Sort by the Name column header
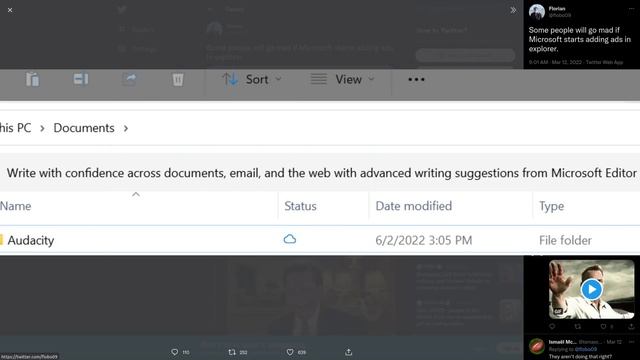 point(16,206)
